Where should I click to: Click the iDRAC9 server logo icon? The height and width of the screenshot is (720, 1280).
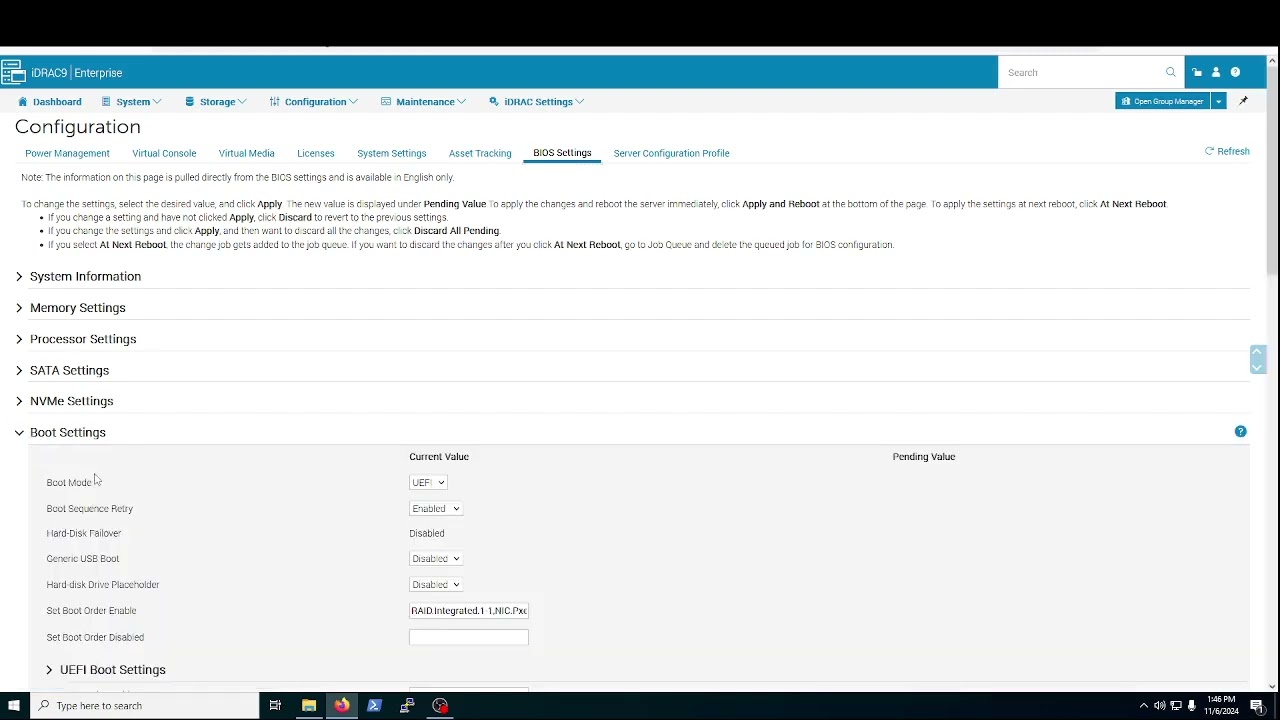coord(13,72)
